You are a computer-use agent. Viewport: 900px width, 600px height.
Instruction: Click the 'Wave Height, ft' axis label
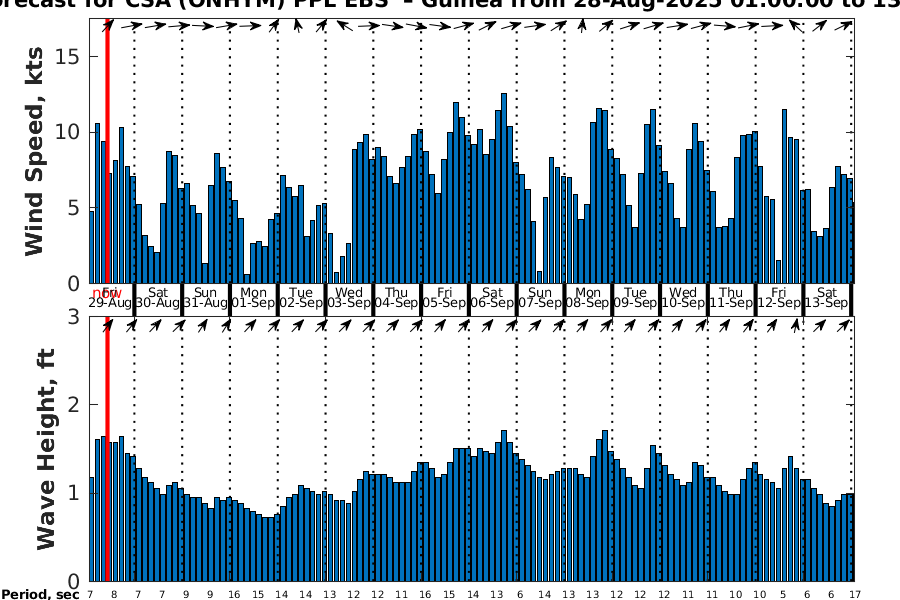tap(46, 449)
